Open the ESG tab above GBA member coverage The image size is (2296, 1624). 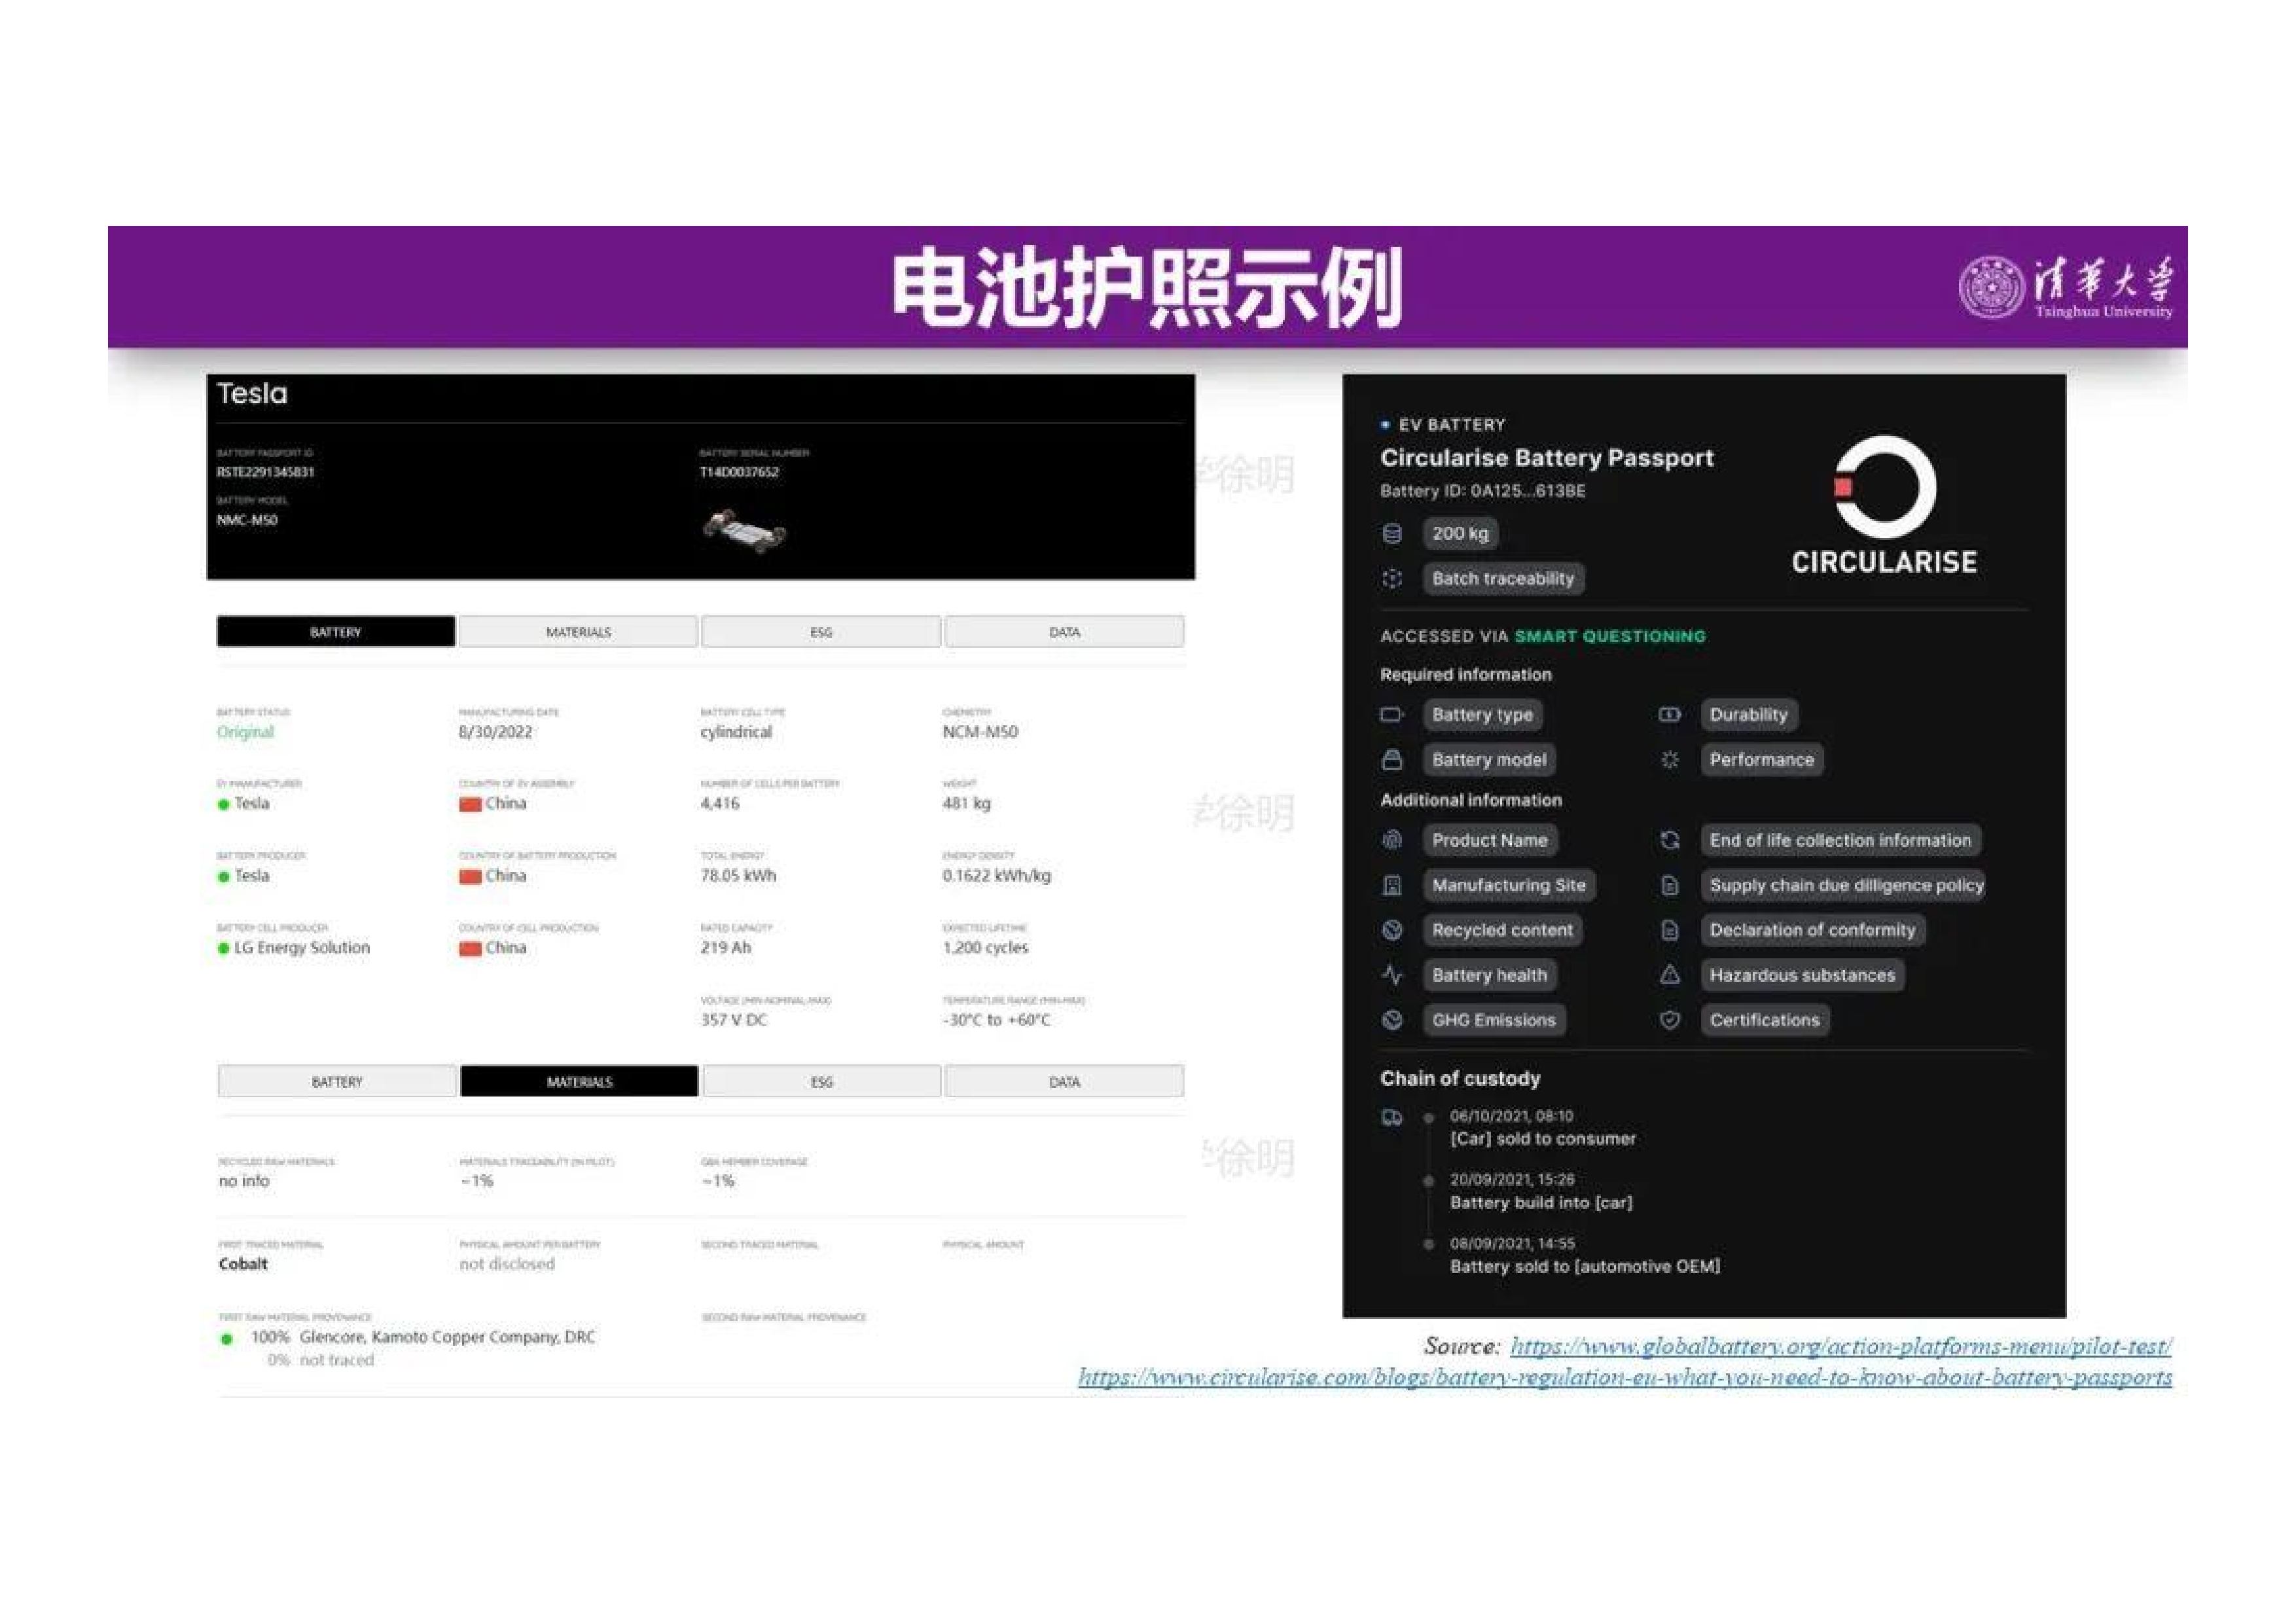pos(822,1081)
